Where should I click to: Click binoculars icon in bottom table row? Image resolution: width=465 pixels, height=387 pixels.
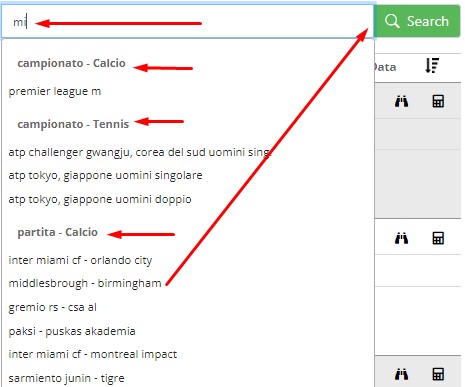pyautogui.click(x=401, y=374)
